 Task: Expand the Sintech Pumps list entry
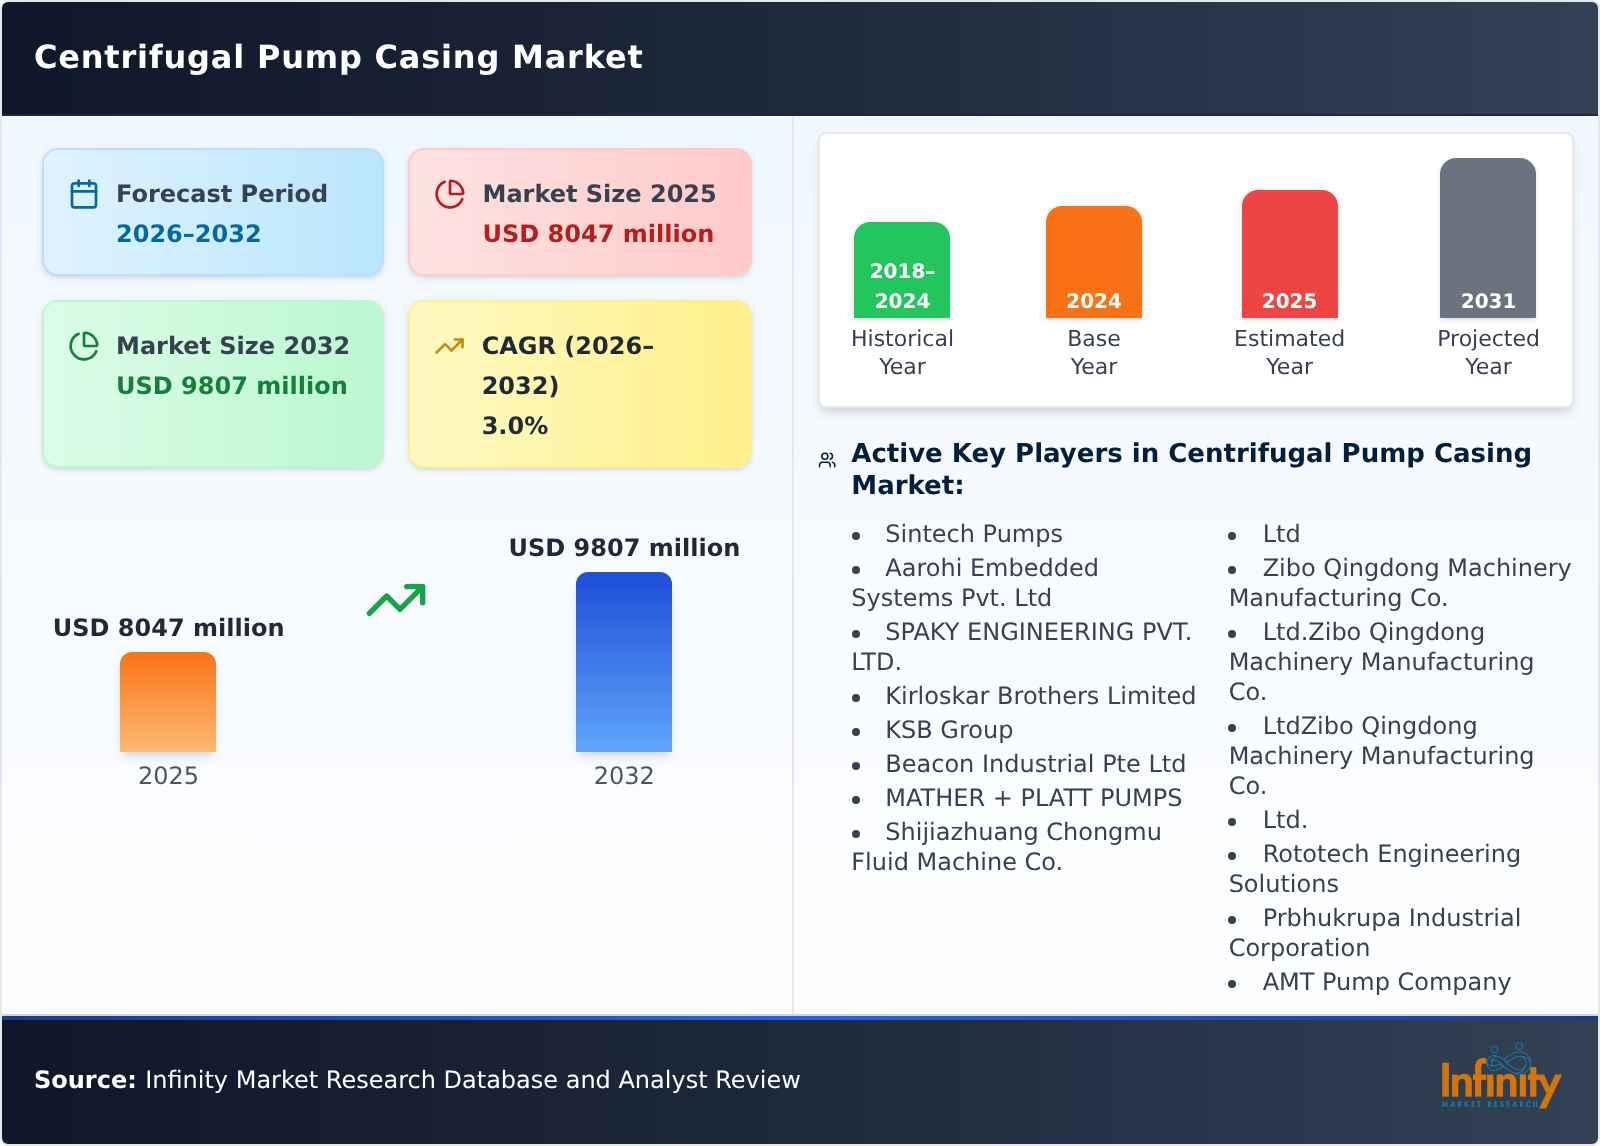(973, 533)
